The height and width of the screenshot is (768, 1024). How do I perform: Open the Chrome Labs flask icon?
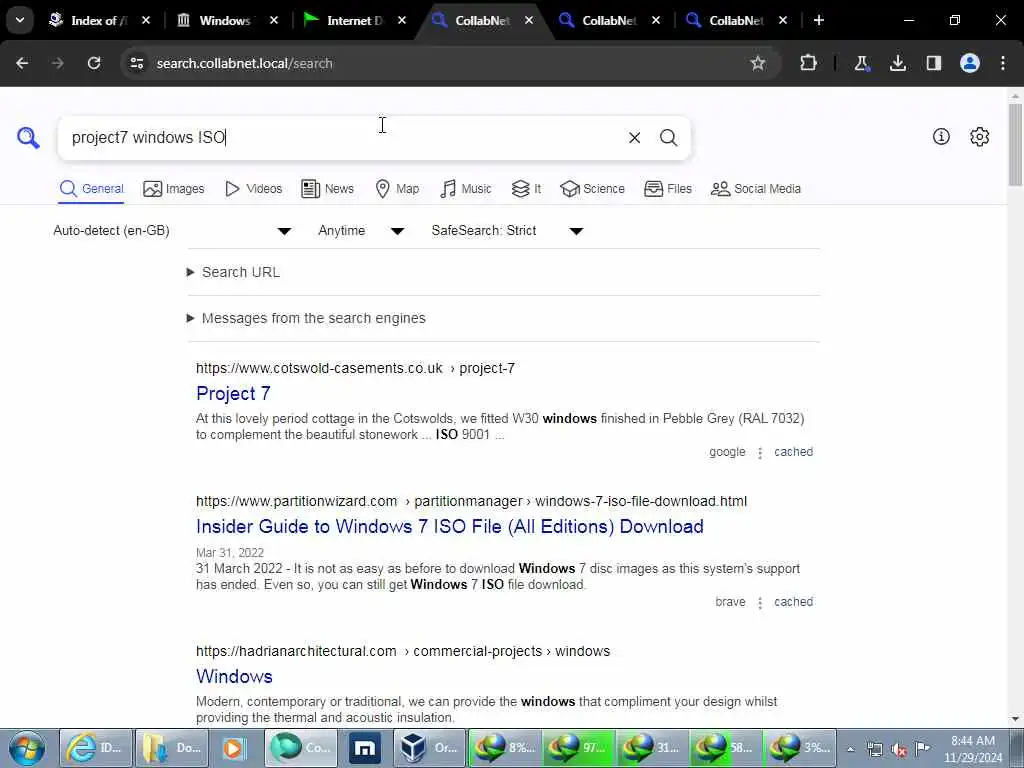tap(861, 63)
